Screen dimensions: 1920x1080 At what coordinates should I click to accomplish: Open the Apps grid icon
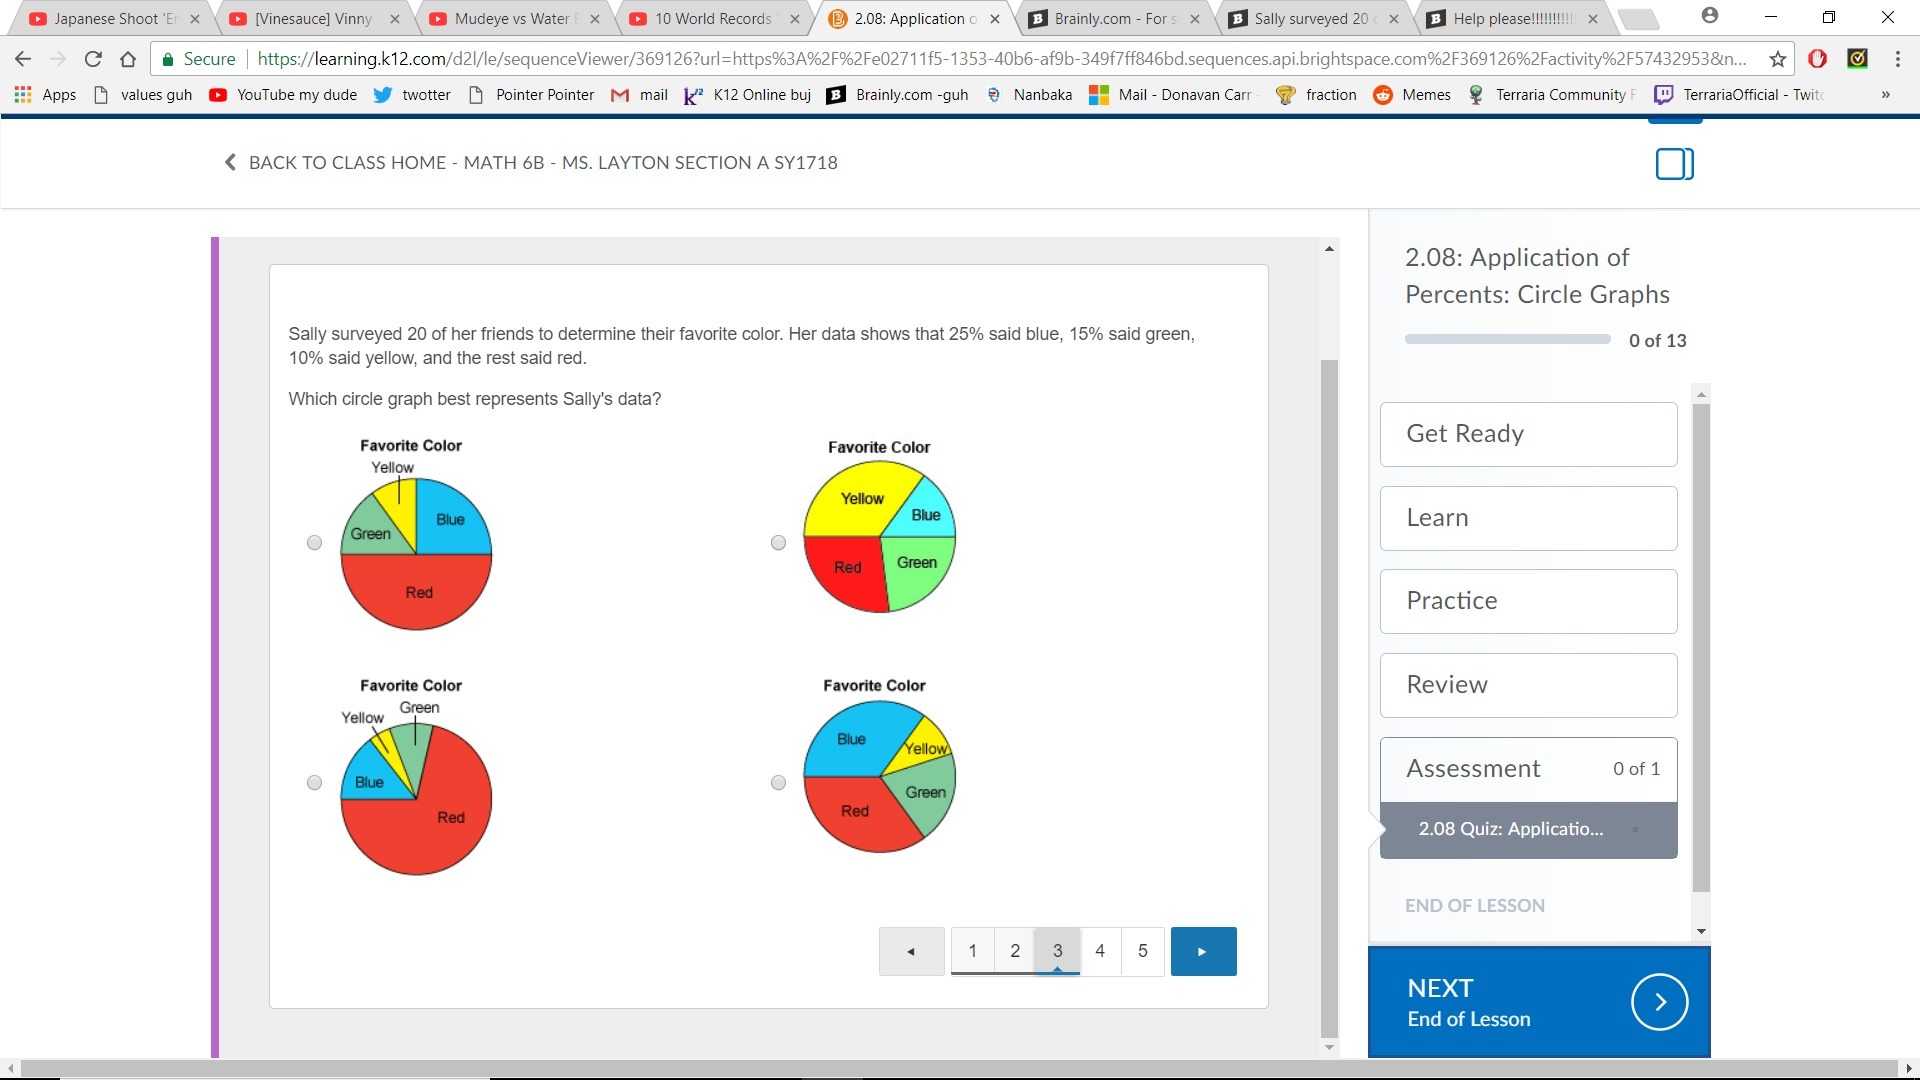click(x=23, y=95)
